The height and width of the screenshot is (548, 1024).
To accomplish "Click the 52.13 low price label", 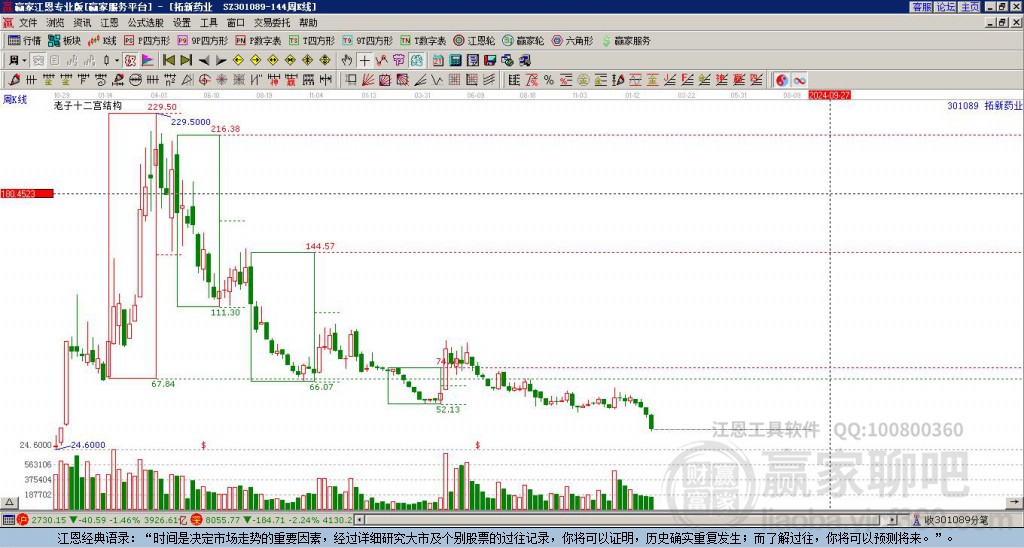I will tap(448, 410).
